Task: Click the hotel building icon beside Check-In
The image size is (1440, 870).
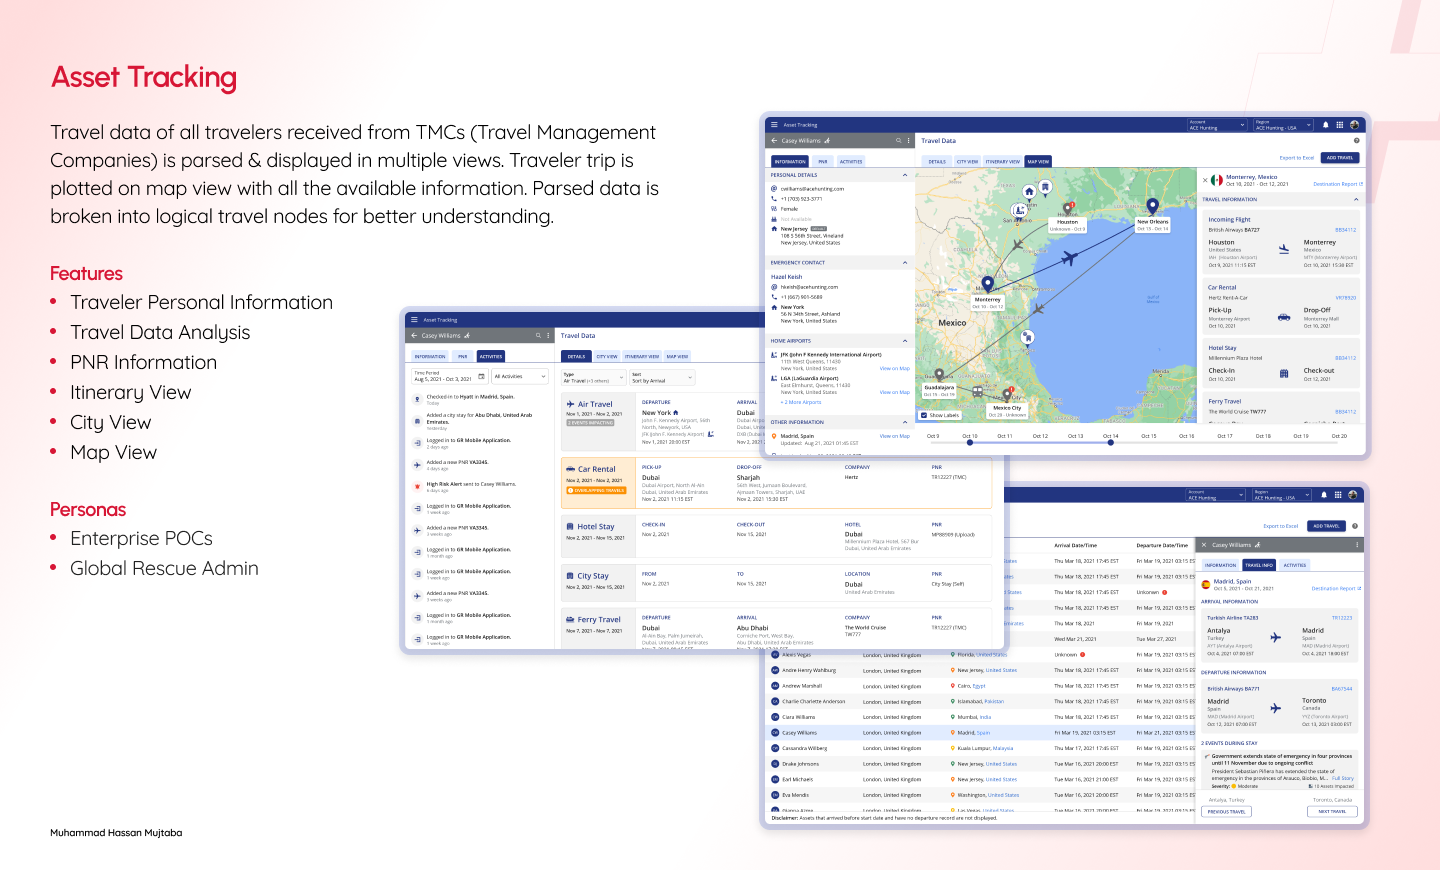Action: (1285, 372)
